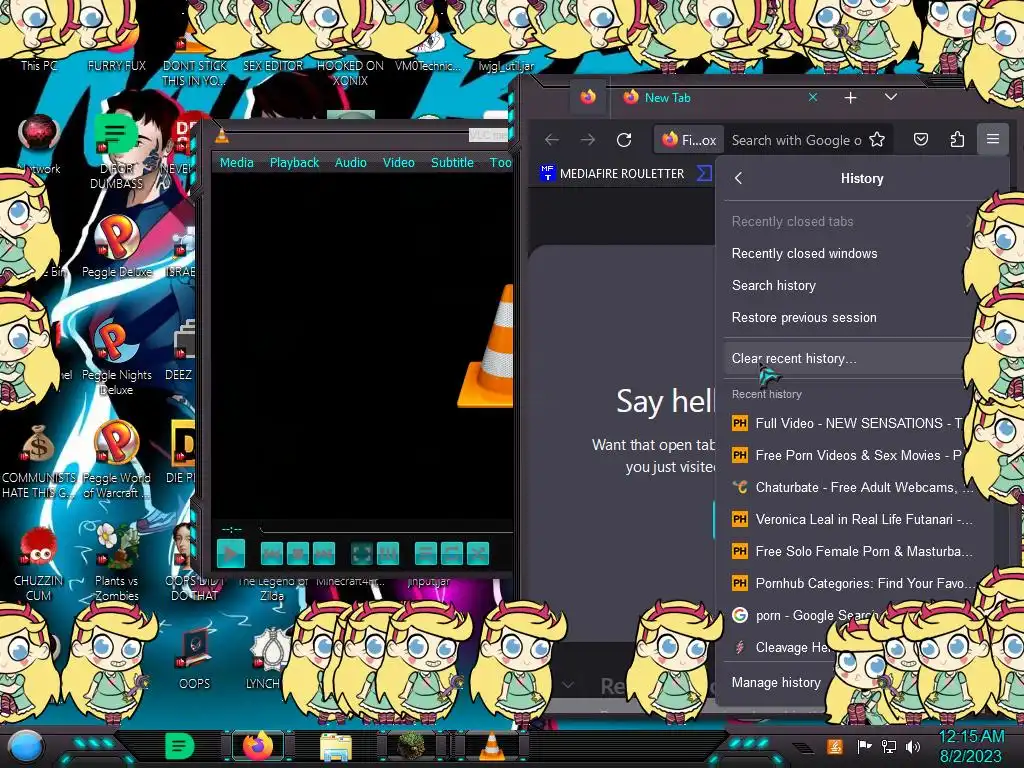This screenshot has height=768, width=1024.
Task: Open VLC extended settings button
Action: 387,554
